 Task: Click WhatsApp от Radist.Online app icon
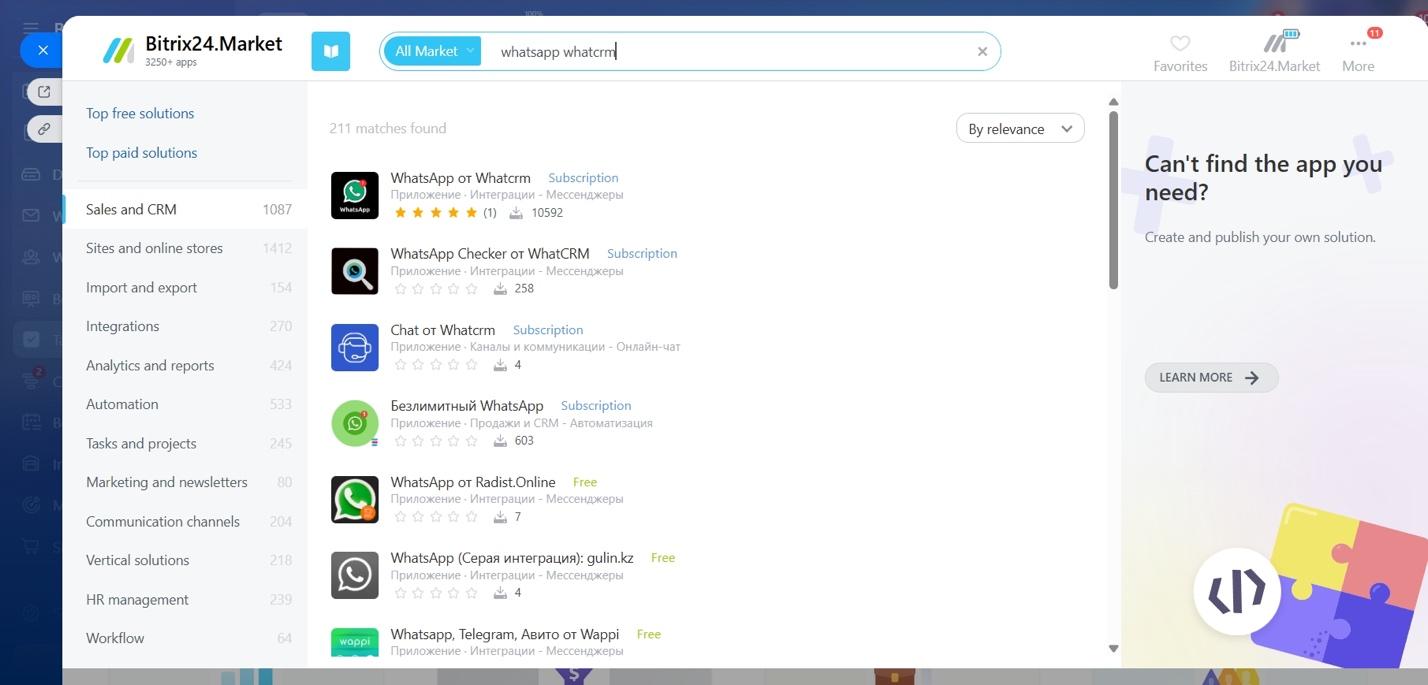point(355,499)
